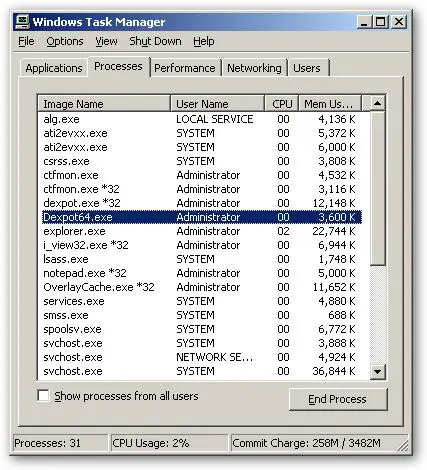Click the window resize grip corner

click(x=403, y=446)
